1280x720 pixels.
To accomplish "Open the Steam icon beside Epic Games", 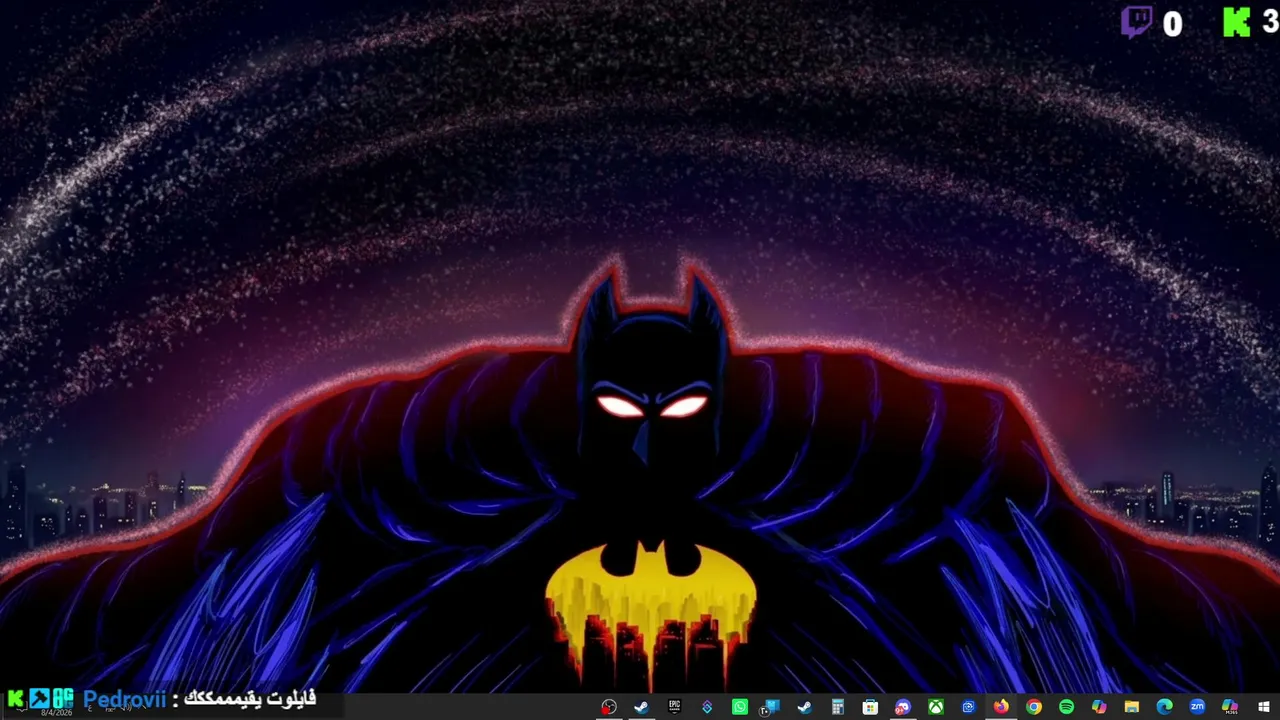I will 641,707.
